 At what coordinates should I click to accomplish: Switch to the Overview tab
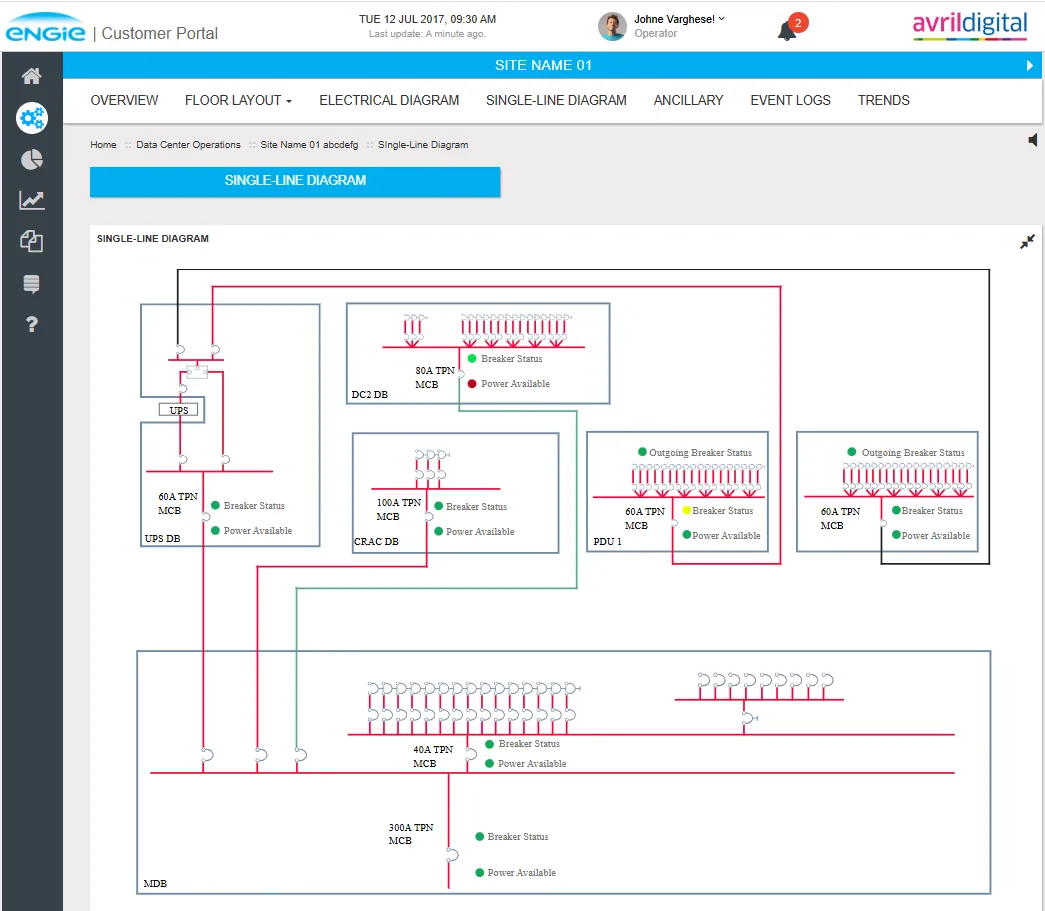click(124, 100)
